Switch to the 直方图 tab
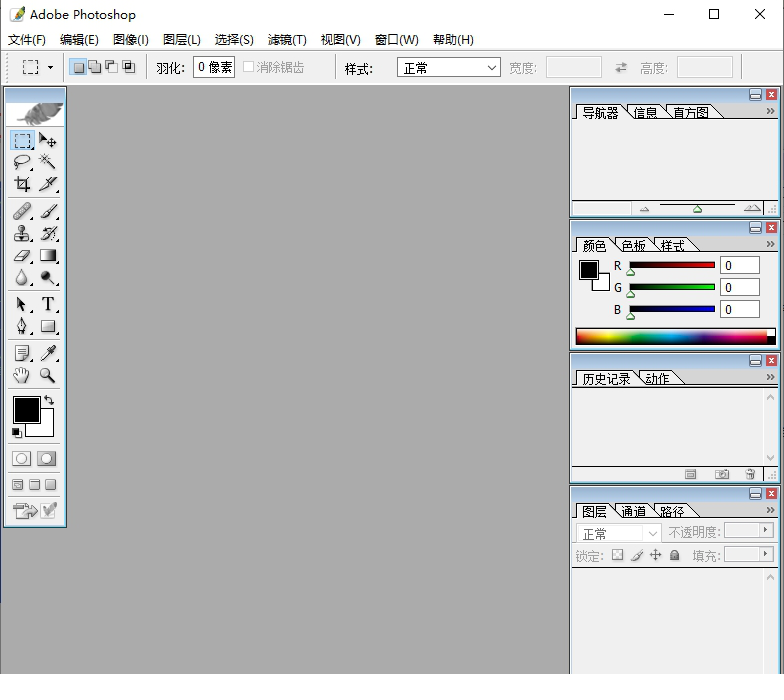 (690, 112)
